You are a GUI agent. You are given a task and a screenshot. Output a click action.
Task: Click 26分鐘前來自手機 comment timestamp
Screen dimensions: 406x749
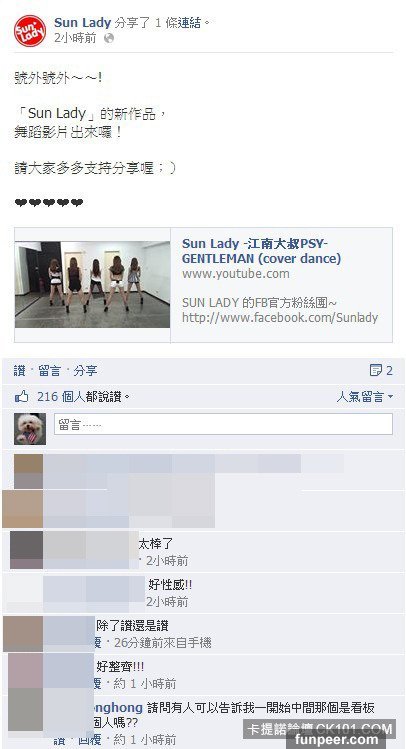(x=162, y=643)
